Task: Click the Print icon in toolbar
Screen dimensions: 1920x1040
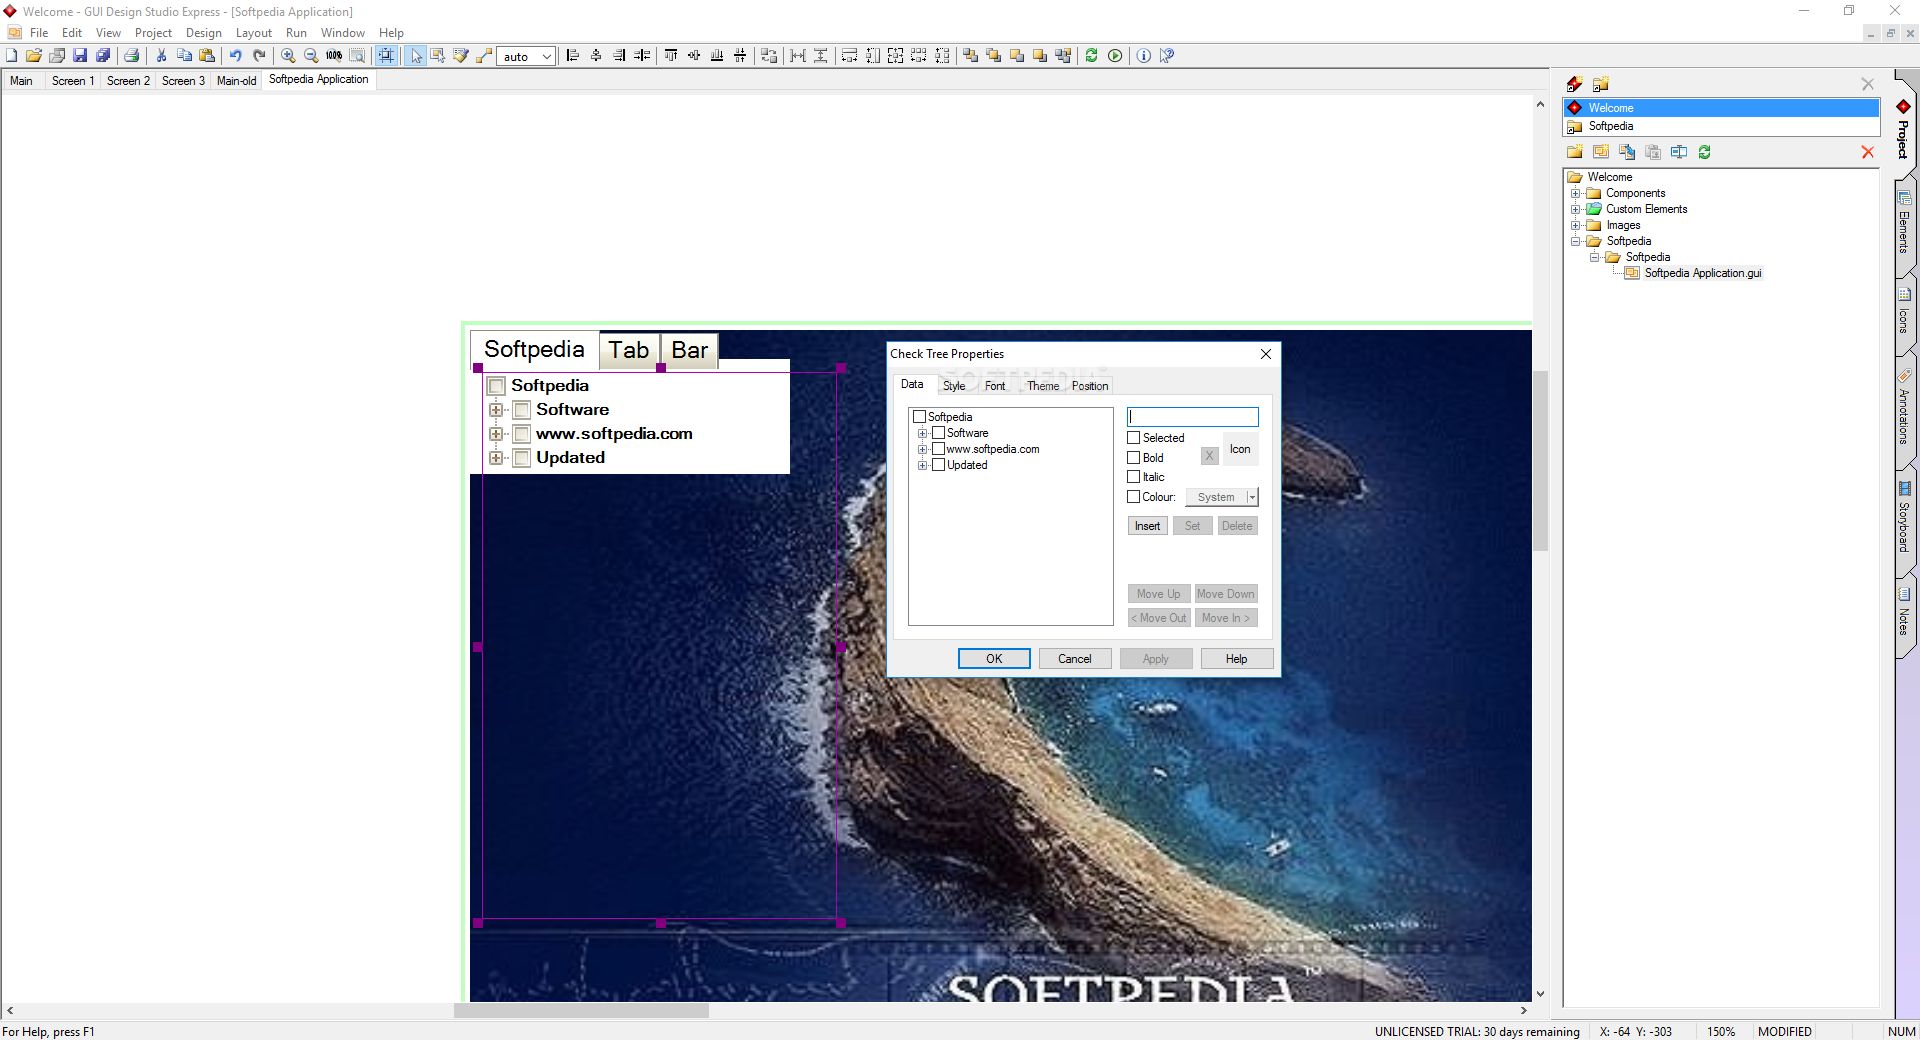Action: pos(131,56)
